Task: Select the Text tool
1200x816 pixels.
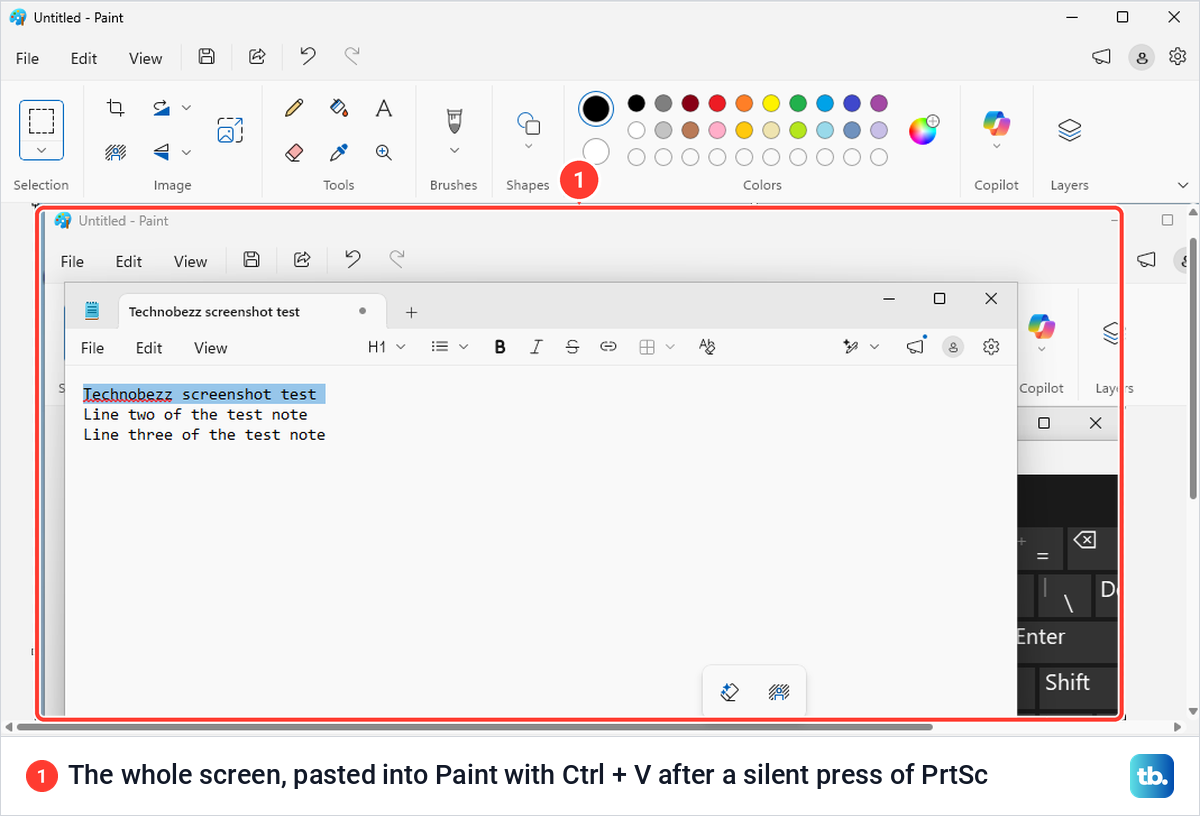Action: click(x=383, y=108)
